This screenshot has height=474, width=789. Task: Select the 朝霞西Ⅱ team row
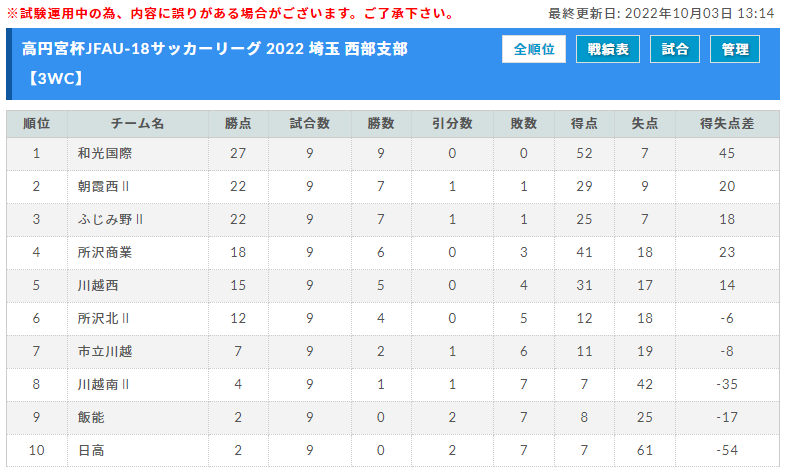click(392, 186)
